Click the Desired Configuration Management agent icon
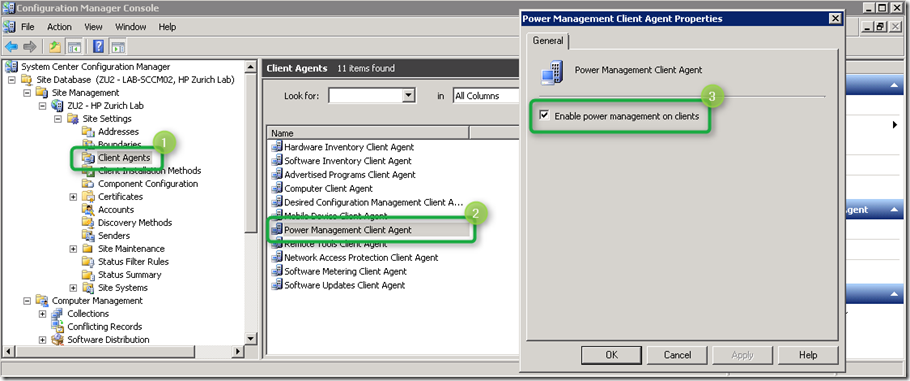 277,203
